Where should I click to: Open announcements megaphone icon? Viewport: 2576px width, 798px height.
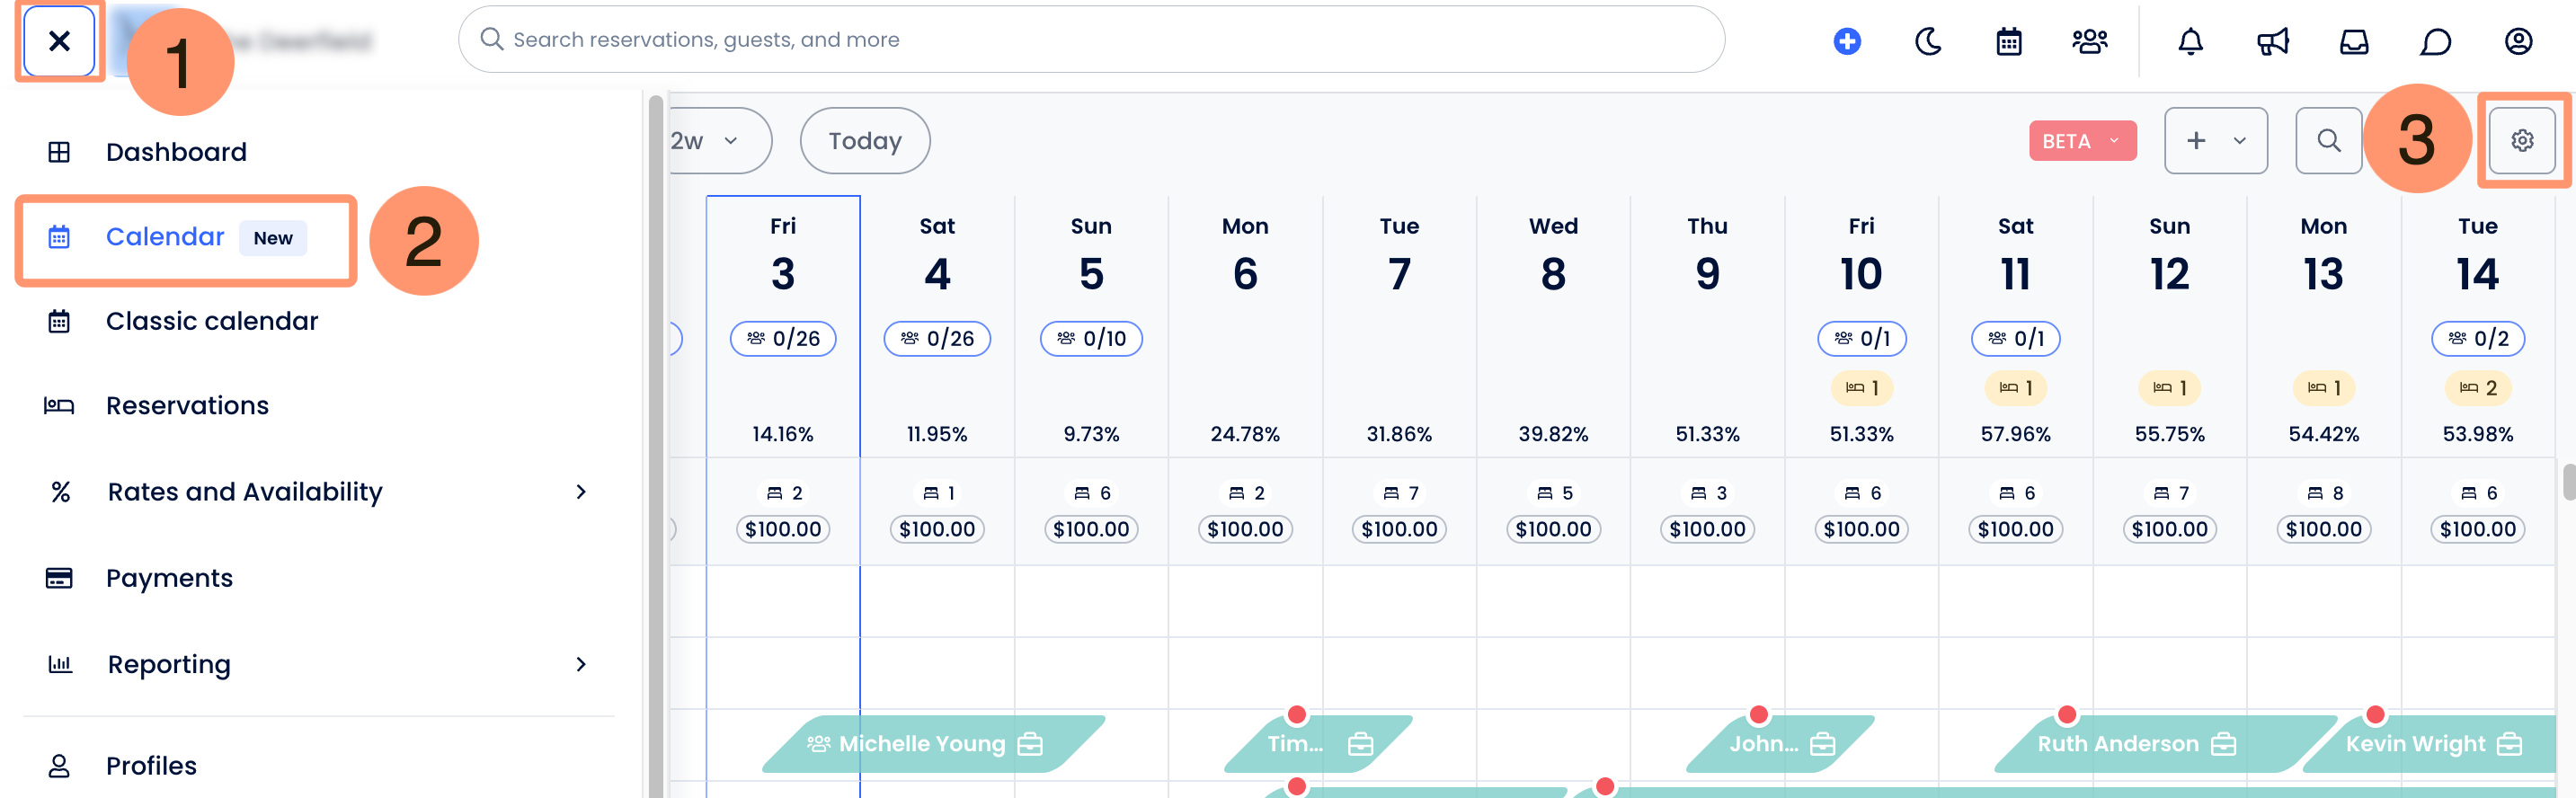click(2272, 41)
